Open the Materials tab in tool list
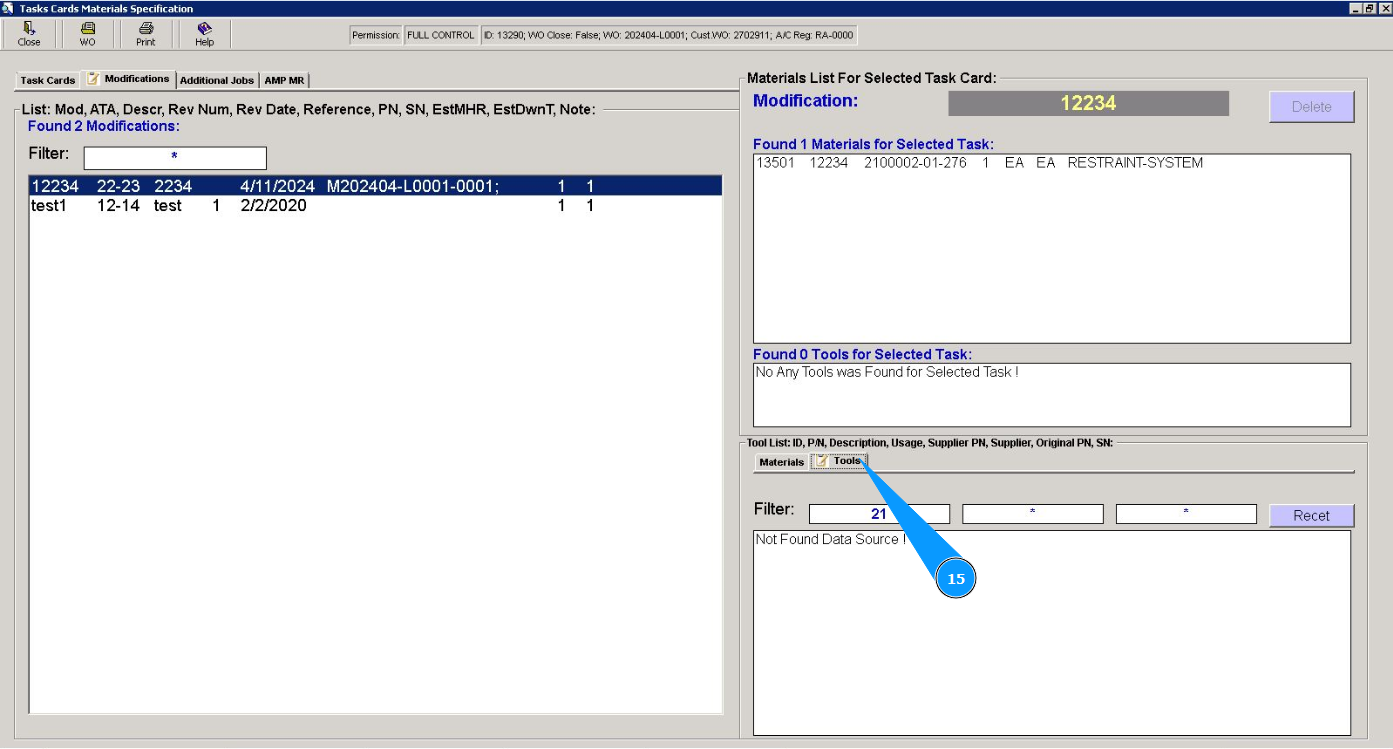This screenshot has height=749, width=1393. click(781, 462)
